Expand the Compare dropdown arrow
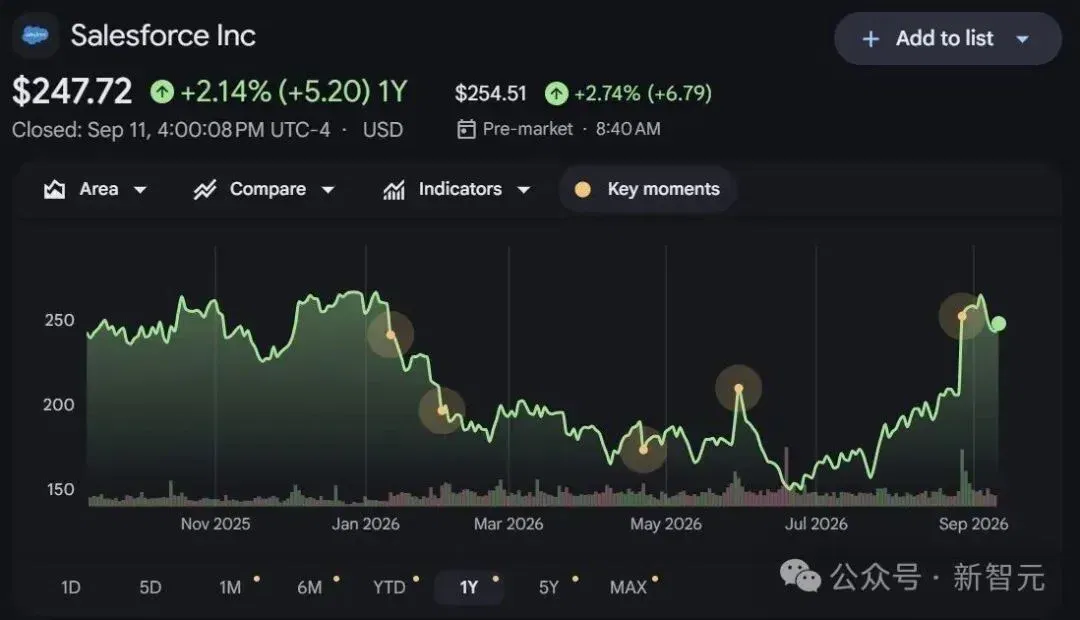1080x620 pixels. [x=328, y=189]
